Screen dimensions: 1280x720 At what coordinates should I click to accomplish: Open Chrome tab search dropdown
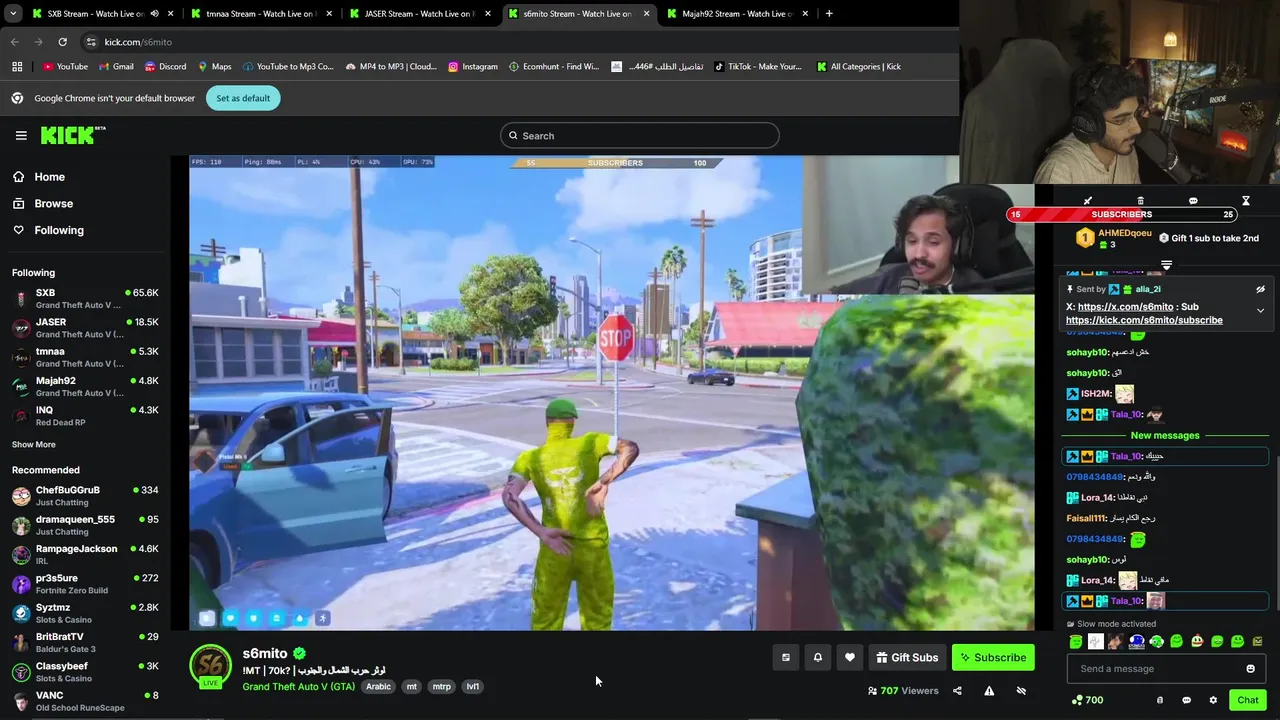14,14
